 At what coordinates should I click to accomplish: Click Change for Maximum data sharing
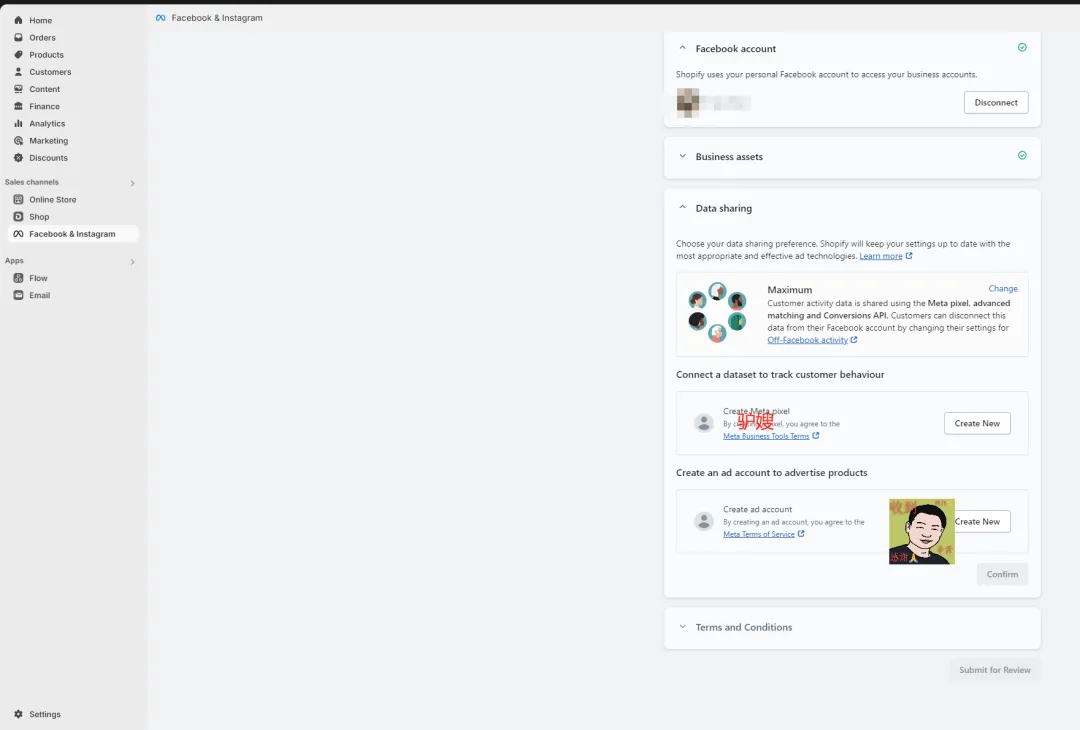1003,289
